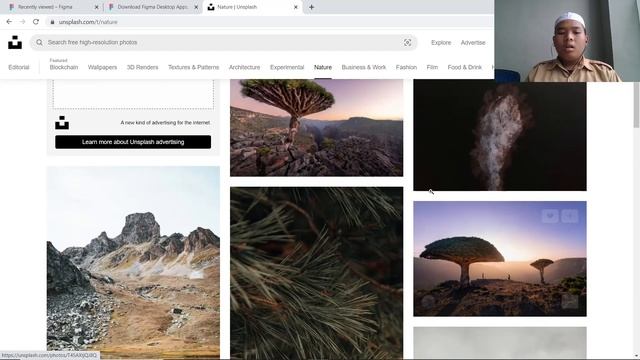Screen dimensions: 640x360
Task: Open the rocky mountain peak photo
Action: click(133, 262)
